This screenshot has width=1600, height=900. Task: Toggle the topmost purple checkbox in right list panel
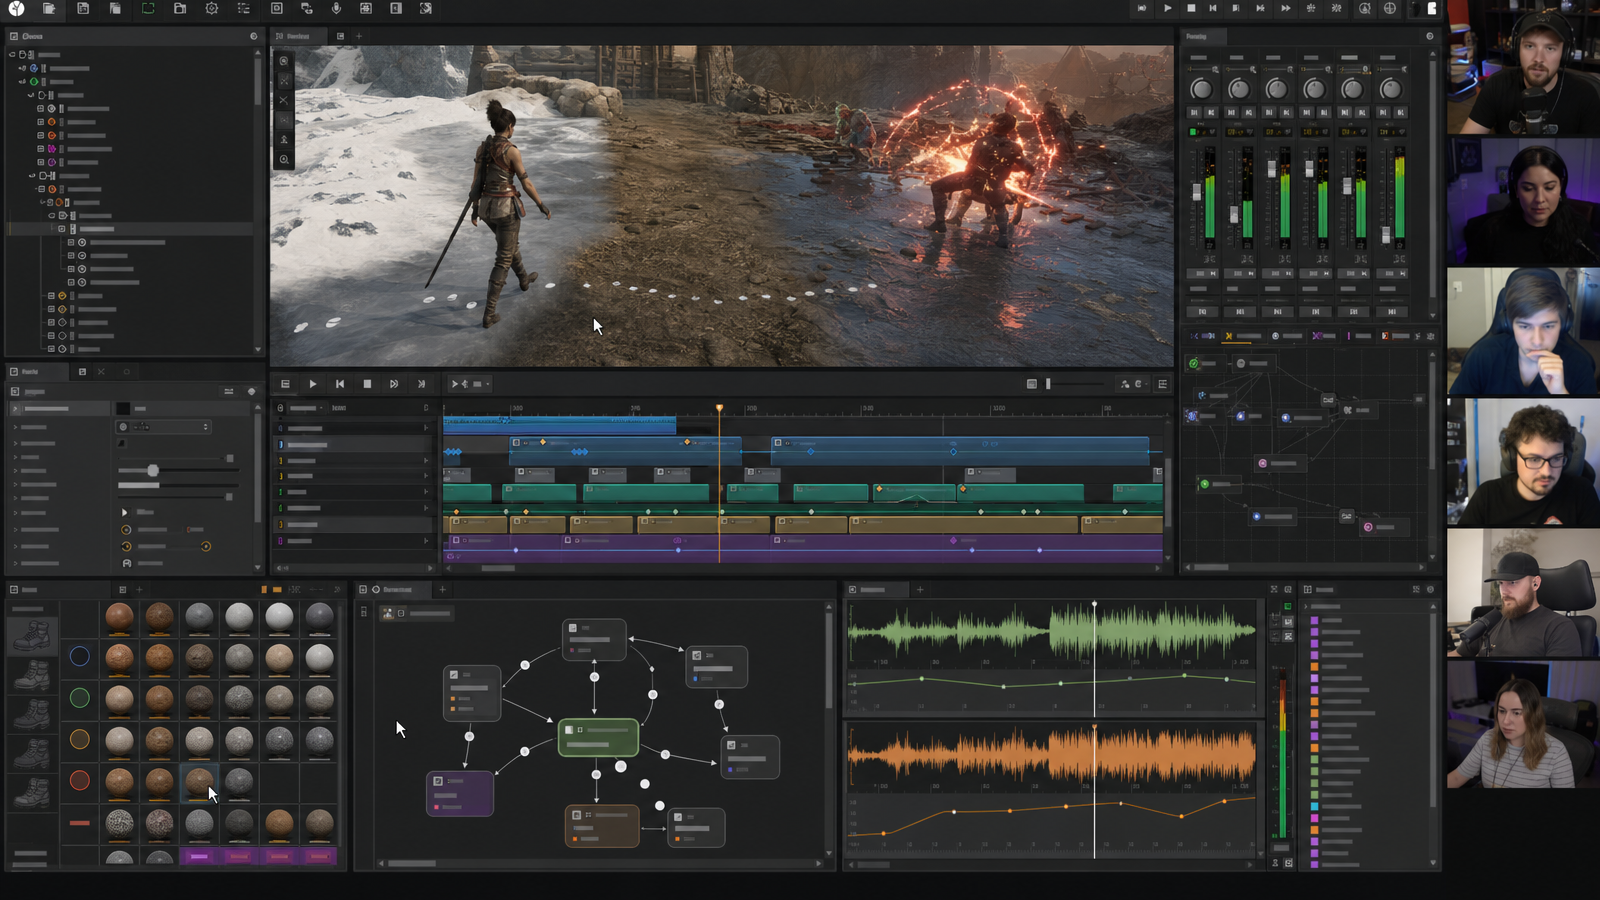pos(1314,620)
